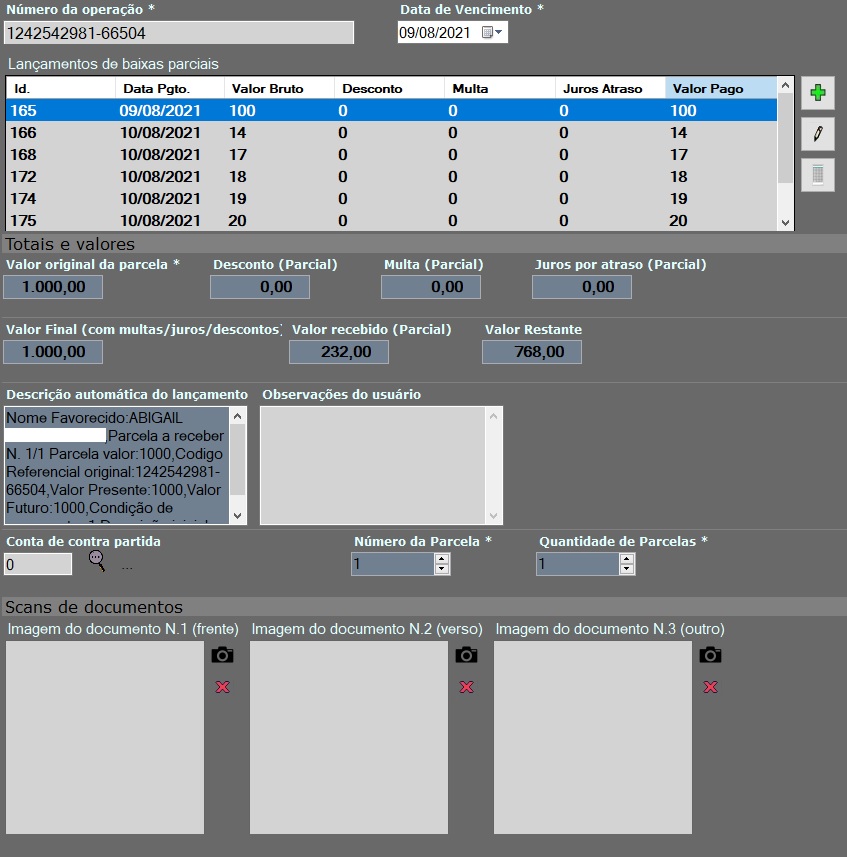Click the pencil edit entry icon

tap(817, 133)
